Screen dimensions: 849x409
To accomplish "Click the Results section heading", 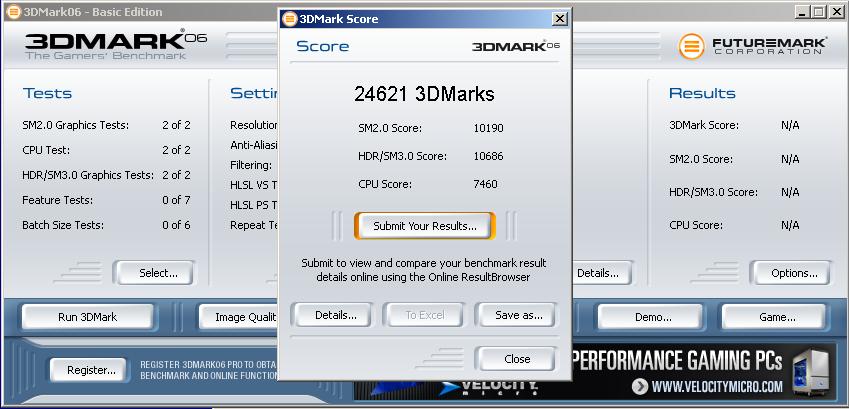I will (x=702, y=93).
